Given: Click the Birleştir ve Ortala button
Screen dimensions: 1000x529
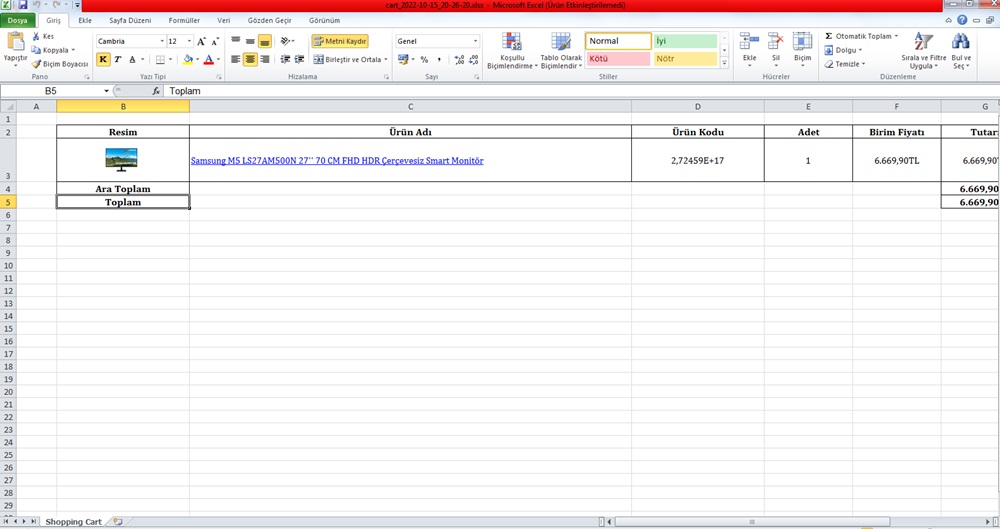Looking at the screenshot, I should click(348, 59).
